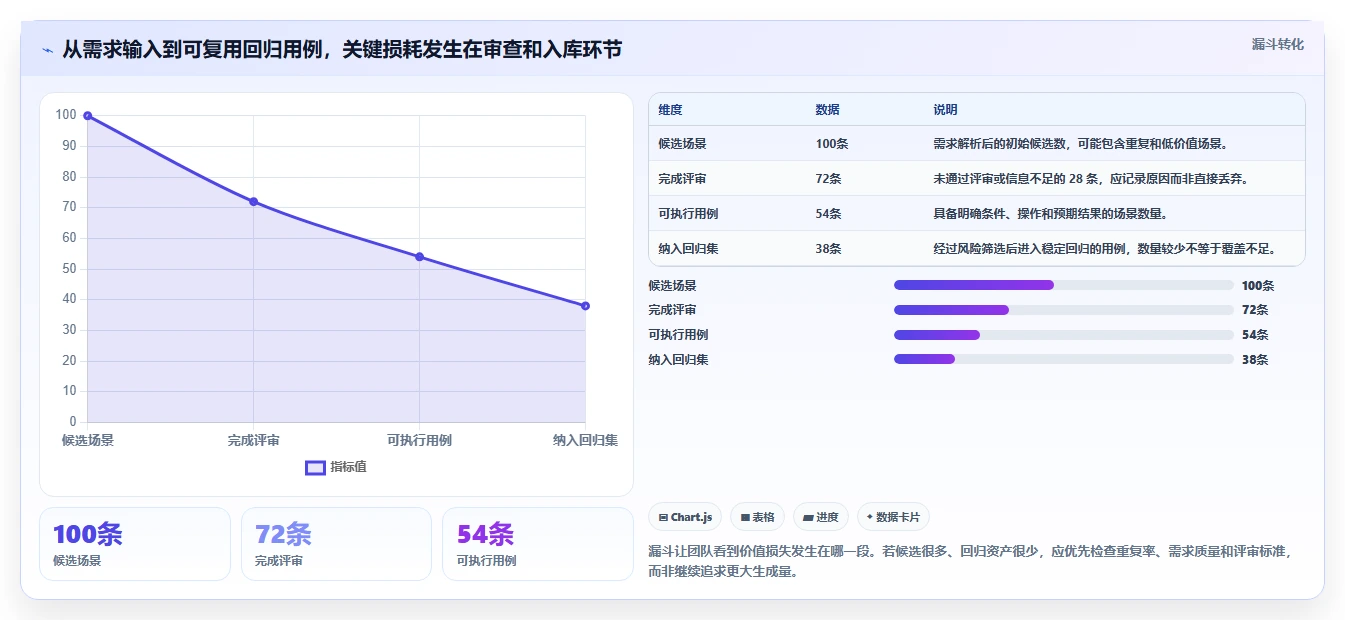Click the 候选场娯 x-axis label under the chart
This screenshot has width=1345, height=620.
tap(88, 440)
